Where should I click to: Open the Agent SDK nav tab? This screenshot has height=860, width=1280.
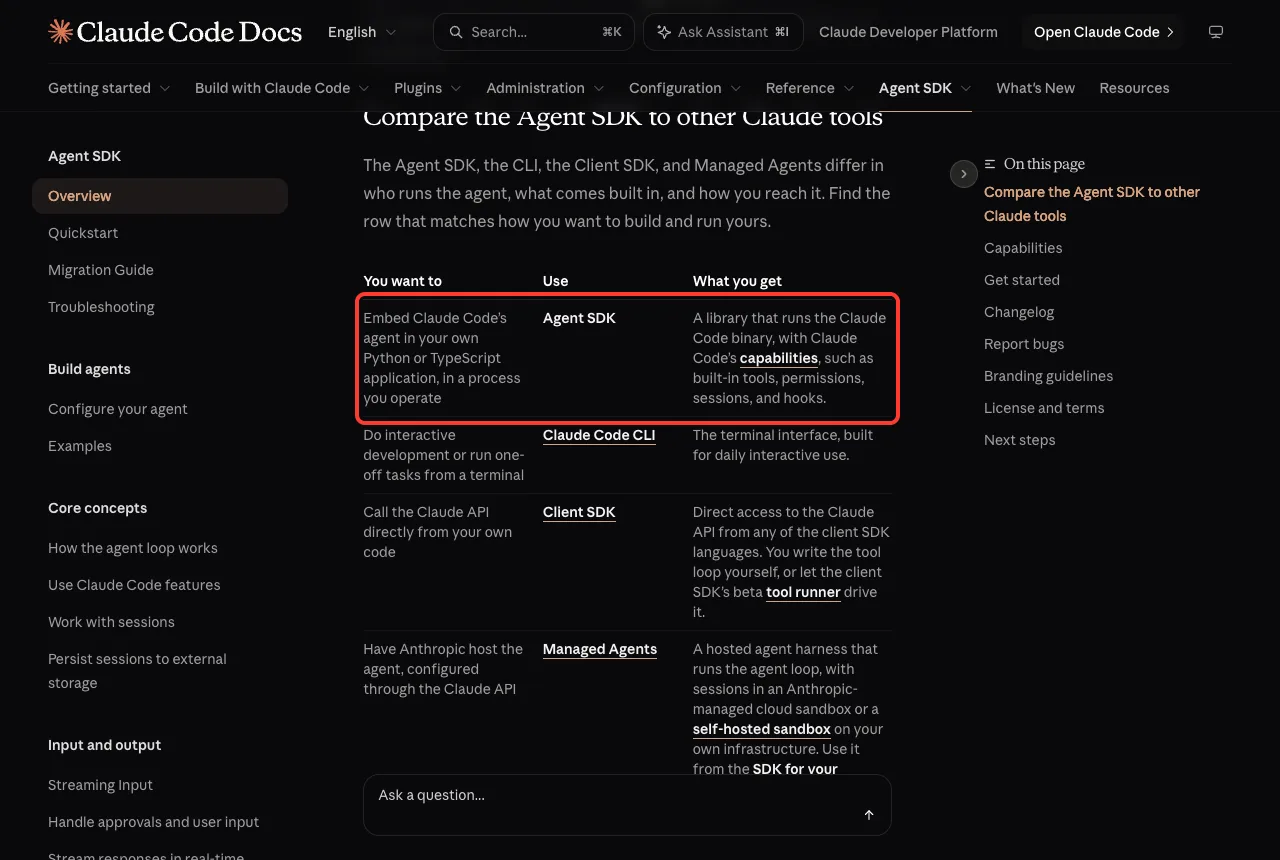925,88
